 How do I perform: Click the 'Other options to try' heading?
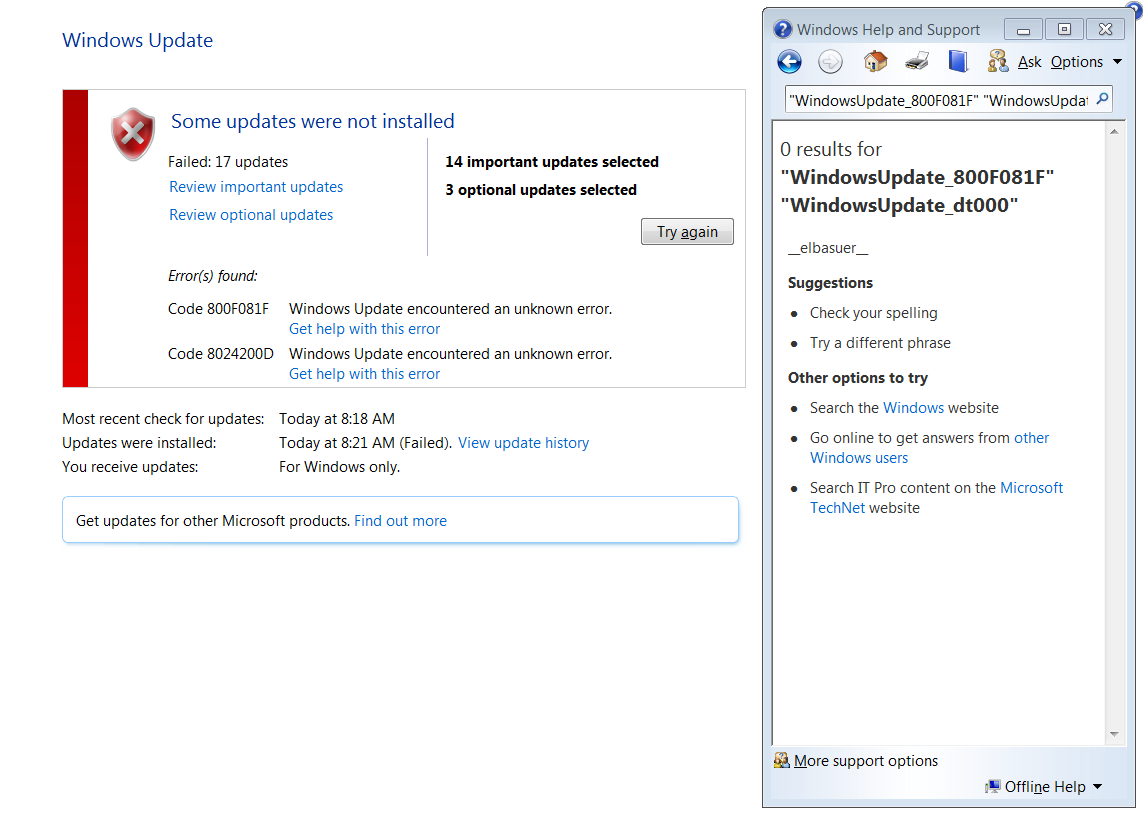pyautogui.click(x=858, y=378)
